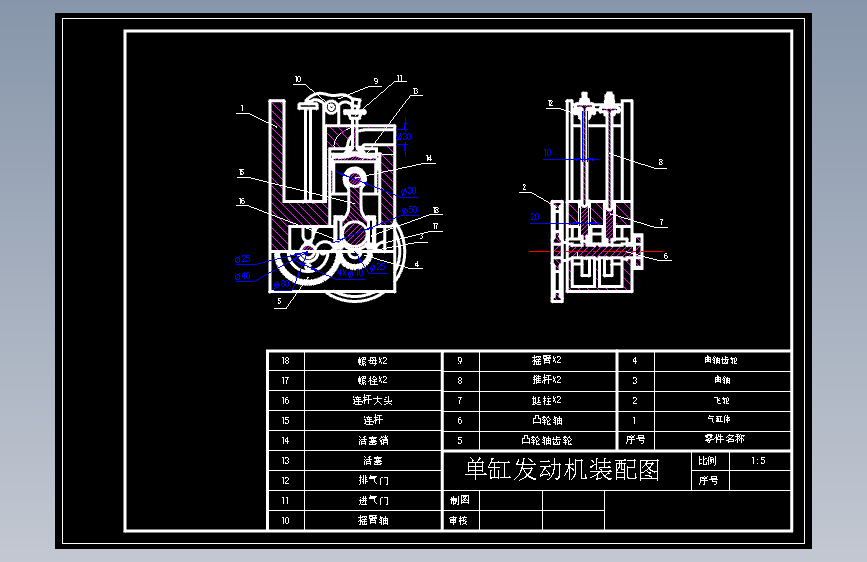Click the parts table cell numbered 17

(285, 381)
